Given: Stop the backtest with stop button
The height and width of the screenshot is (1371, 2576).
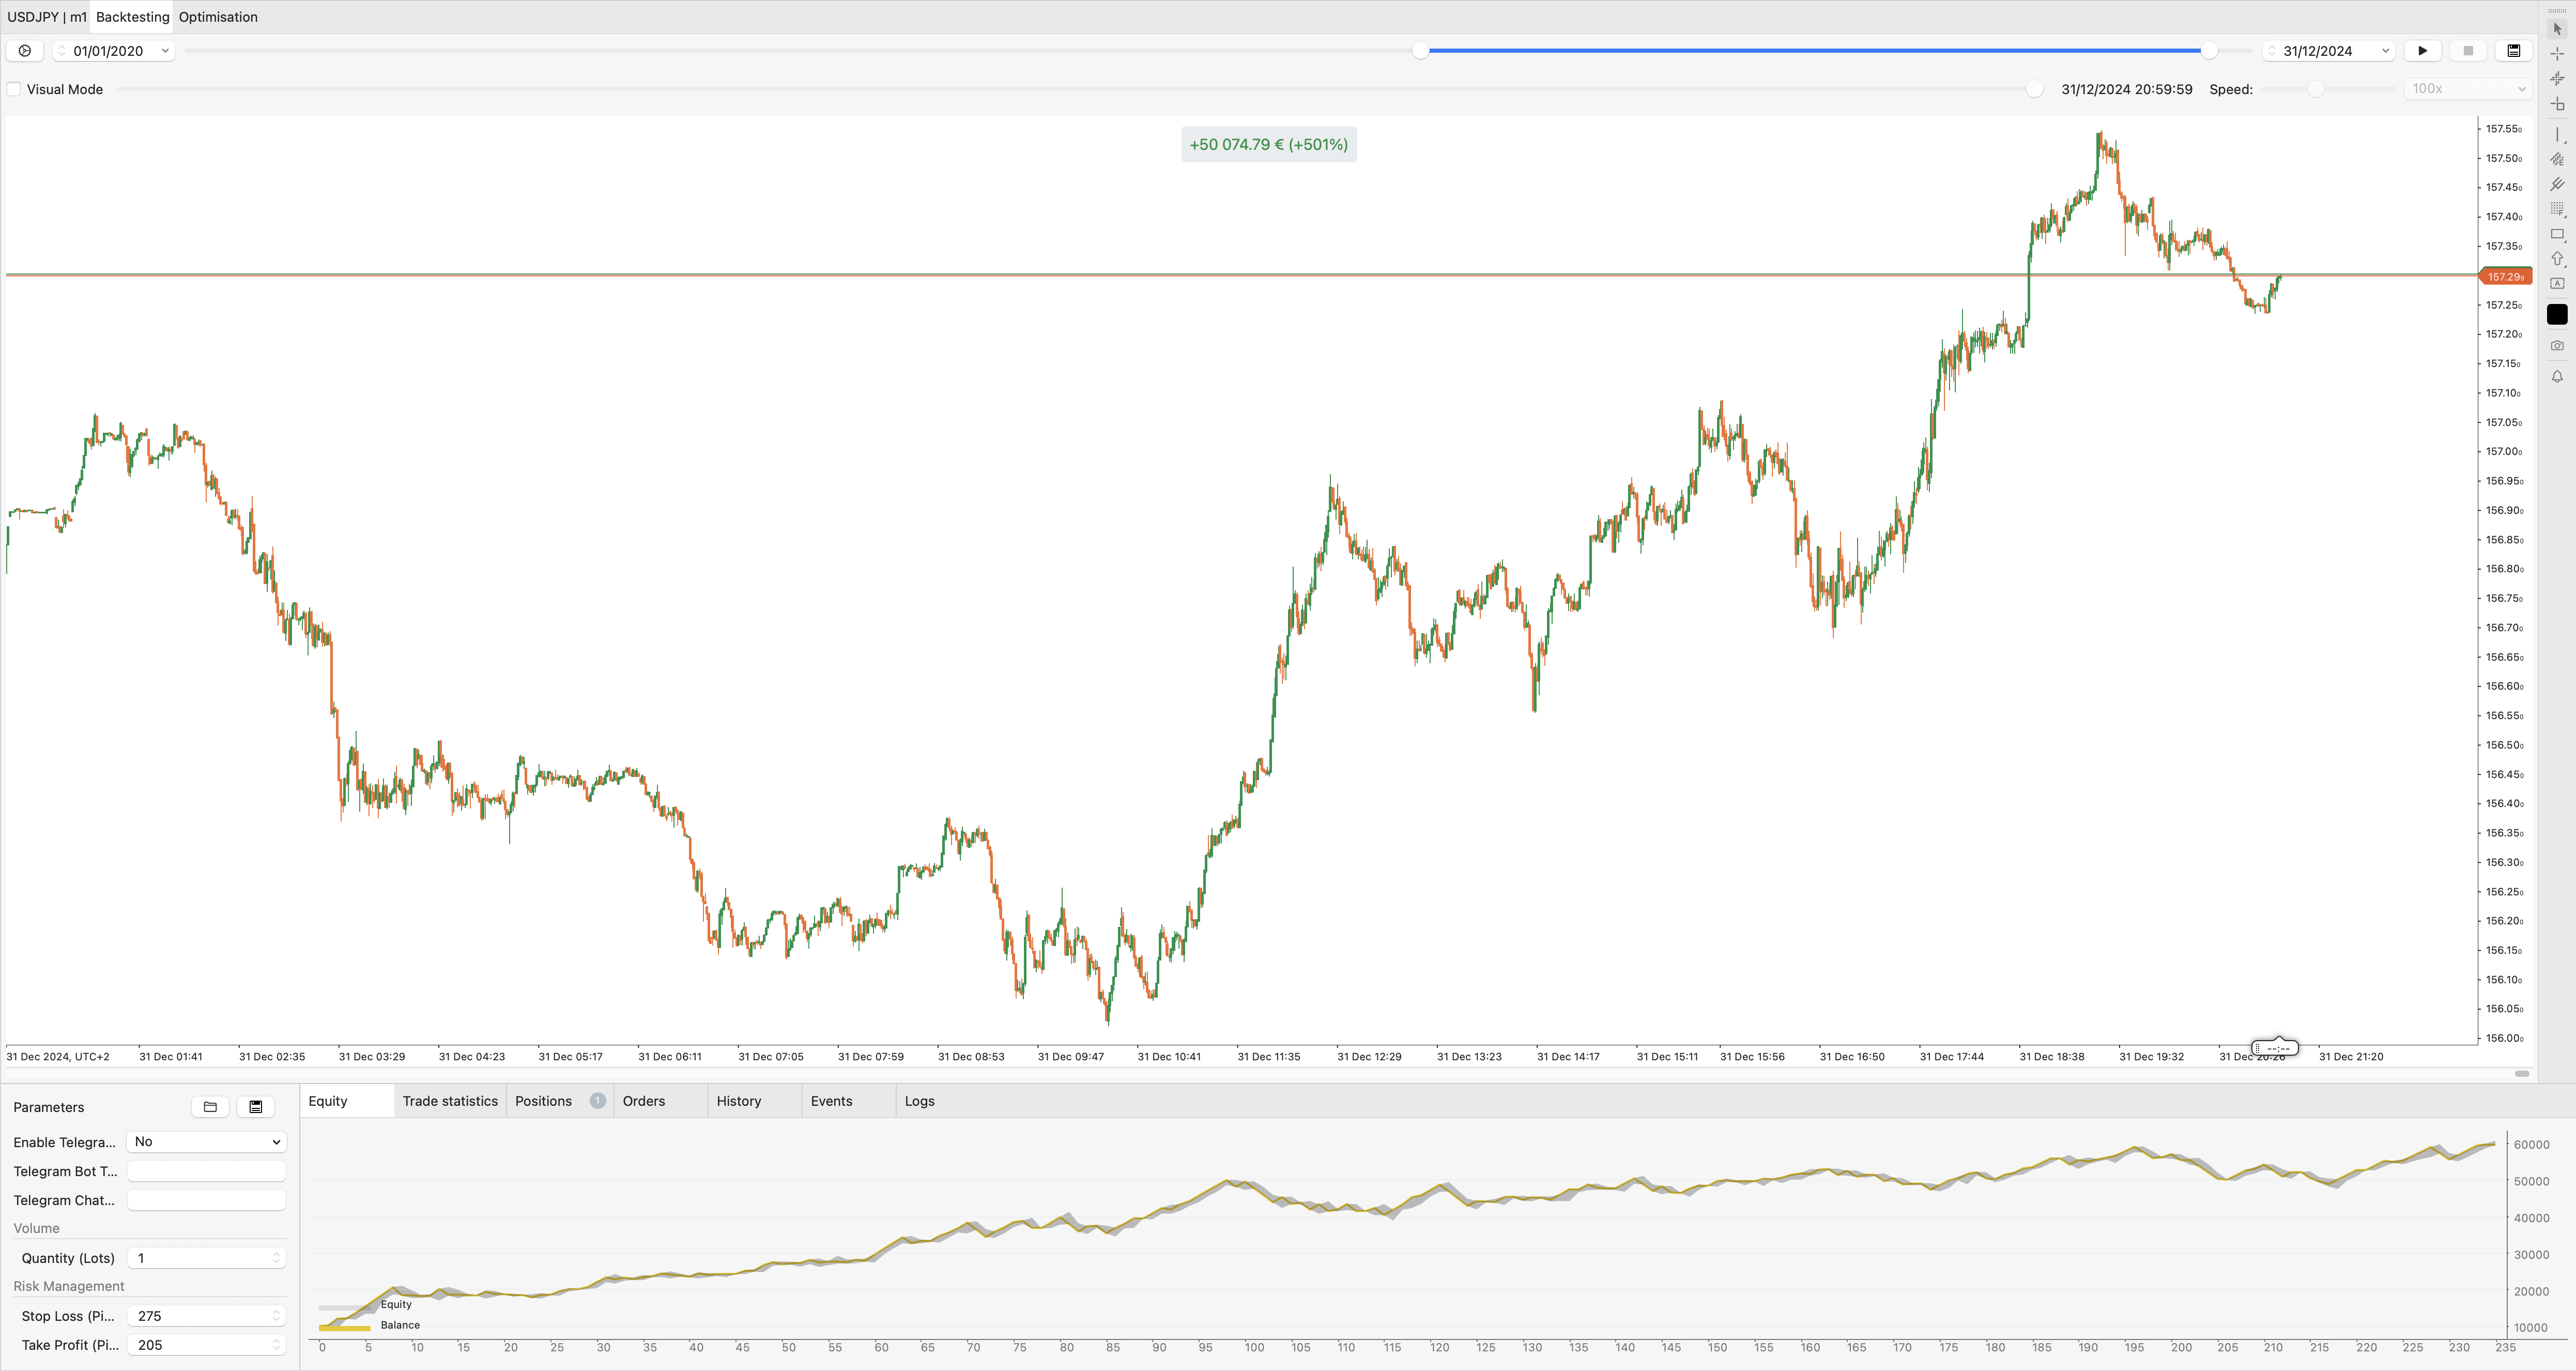Looking at the screenshot, I should tap(2468, 50).
